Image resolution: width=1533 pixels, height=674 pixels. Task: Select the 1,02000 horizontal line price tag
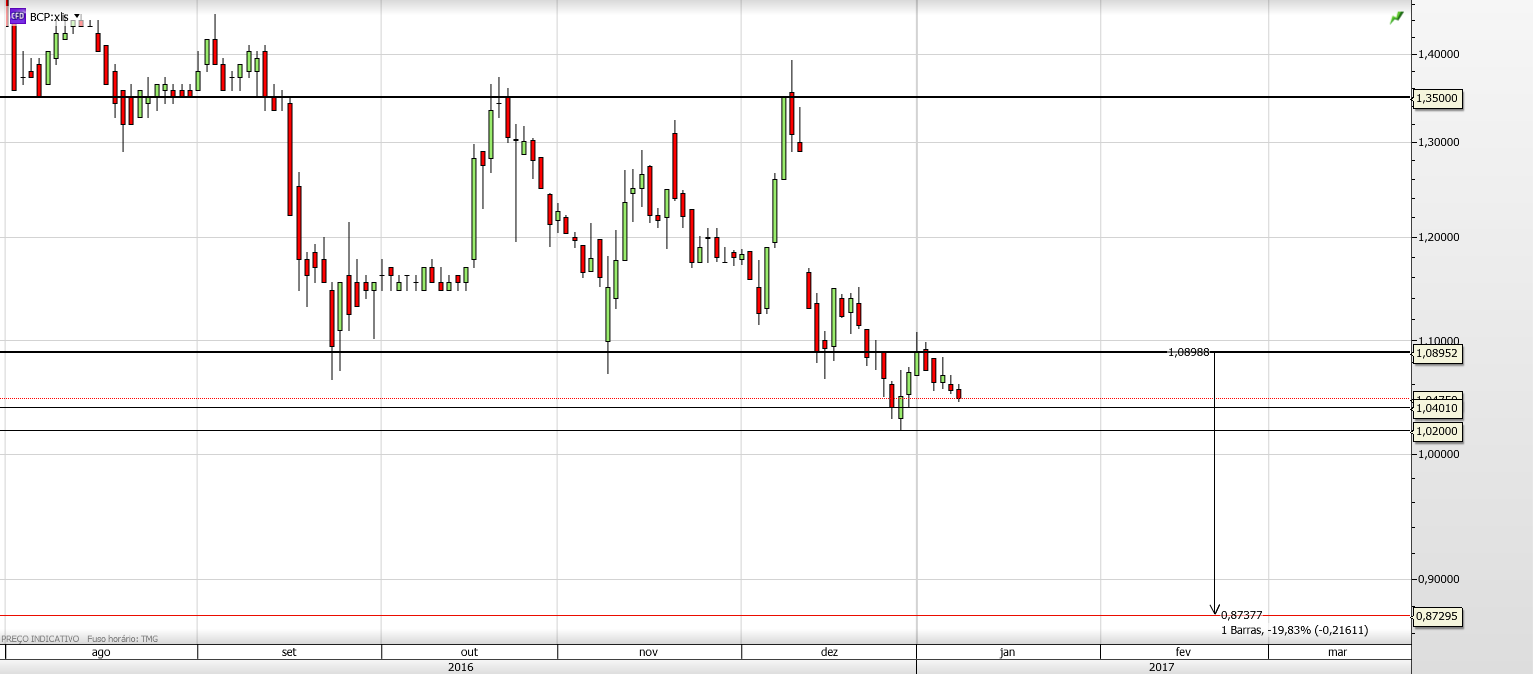pyautogui.click(x=1438, y=431)
